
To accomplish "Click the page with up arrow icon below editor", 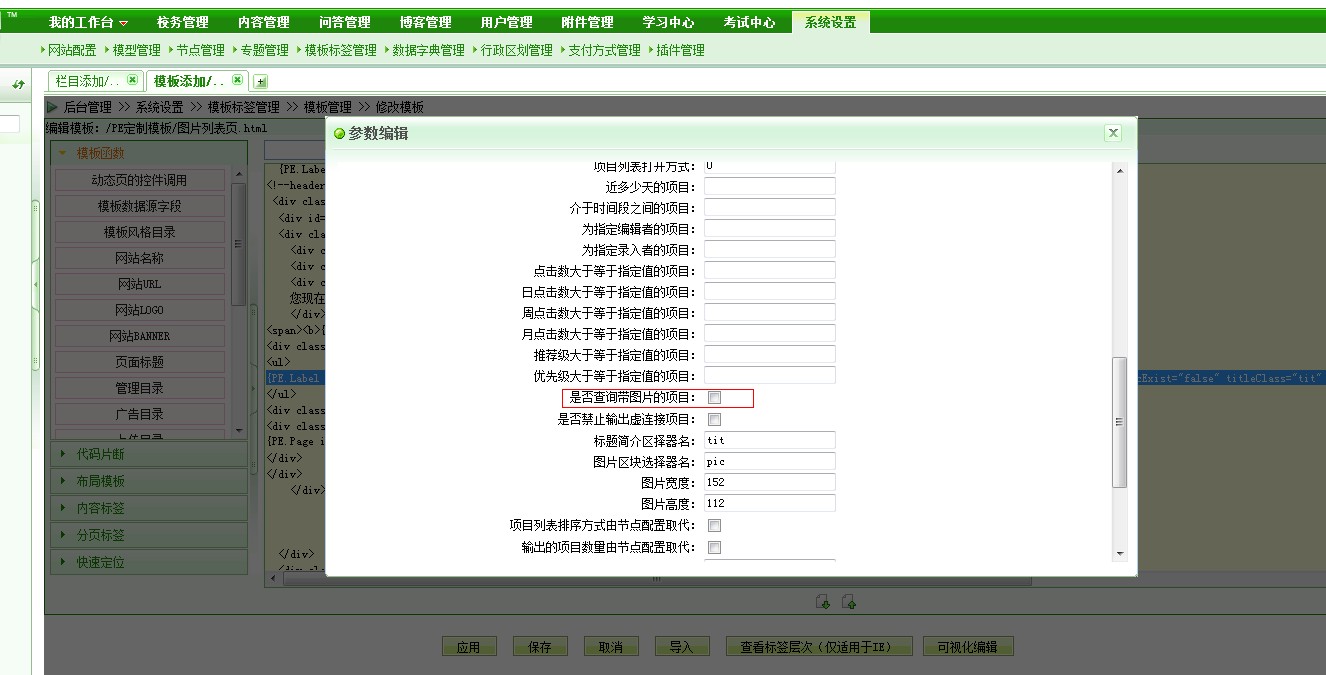I will 849,602.
